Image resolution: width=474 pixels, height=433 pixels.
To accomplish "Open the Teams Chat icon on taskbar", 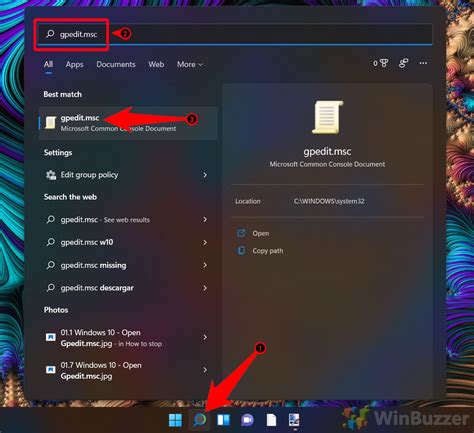I will (247, 420).
